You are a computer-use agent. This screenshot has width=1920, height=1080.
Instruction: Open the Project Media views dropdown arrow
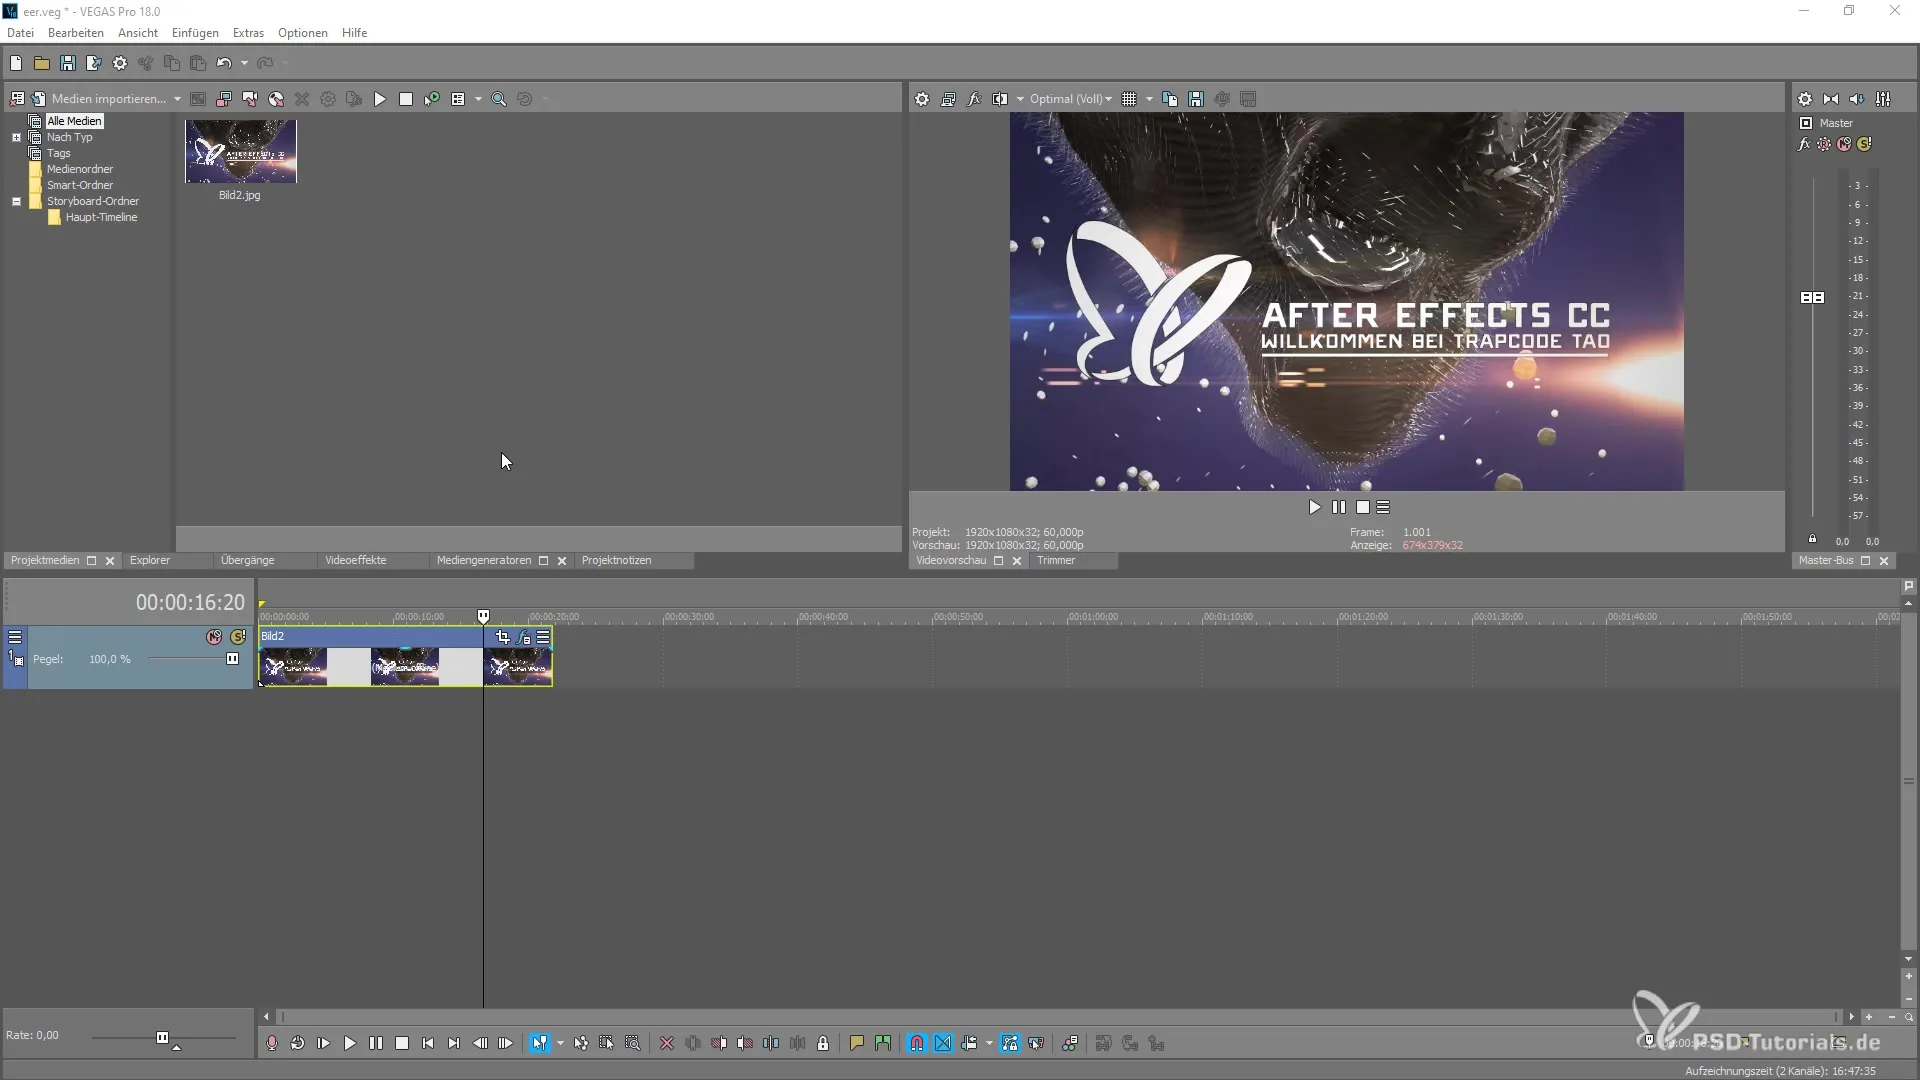(x=478, y=99)
